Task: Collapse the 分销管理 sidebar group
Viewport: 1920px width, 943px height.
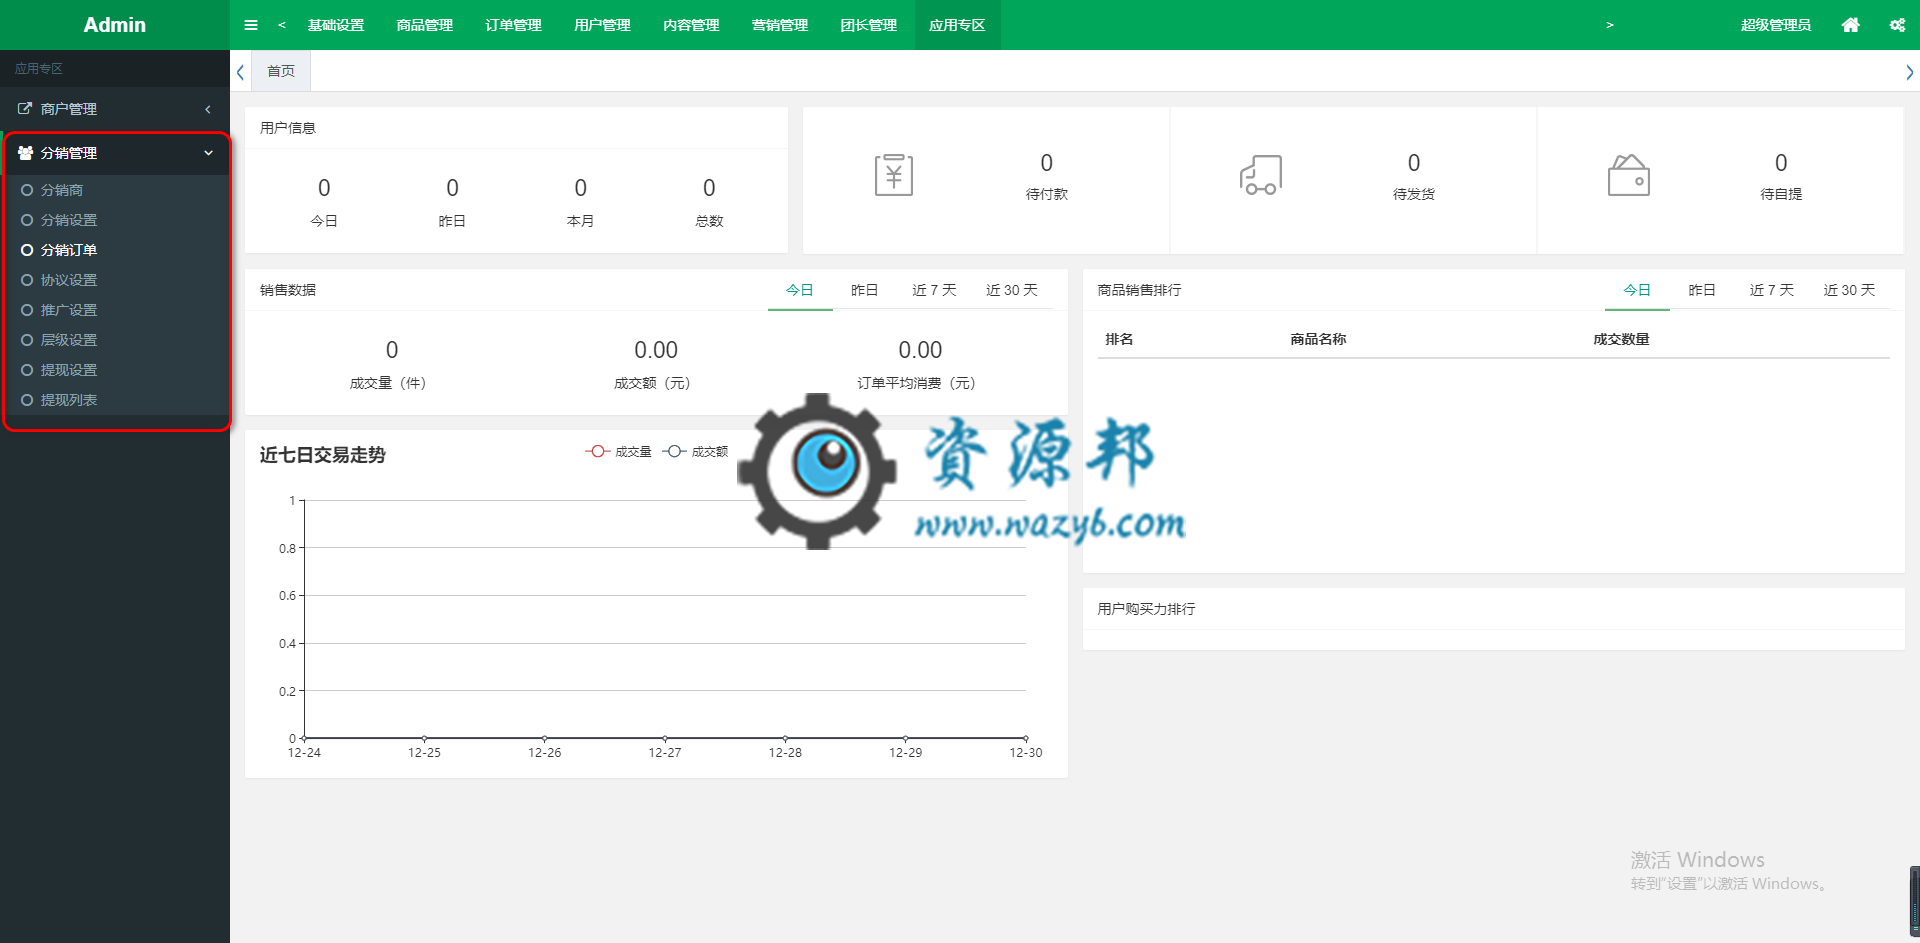Action: [115, 153]
